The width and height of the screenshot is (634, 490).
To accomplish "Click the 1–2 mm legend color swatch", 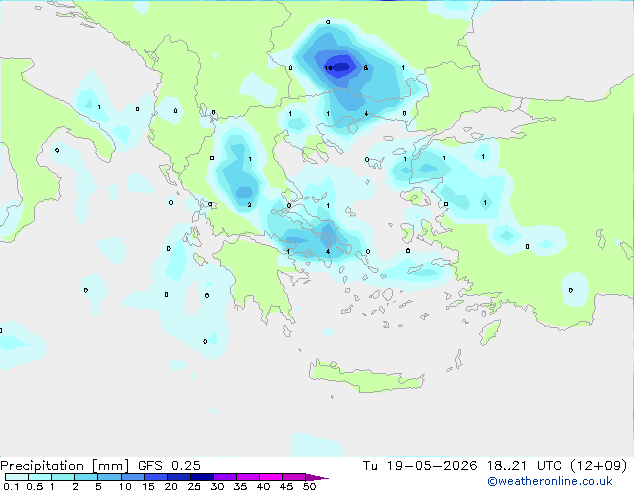I will click(x=63, y=477).
